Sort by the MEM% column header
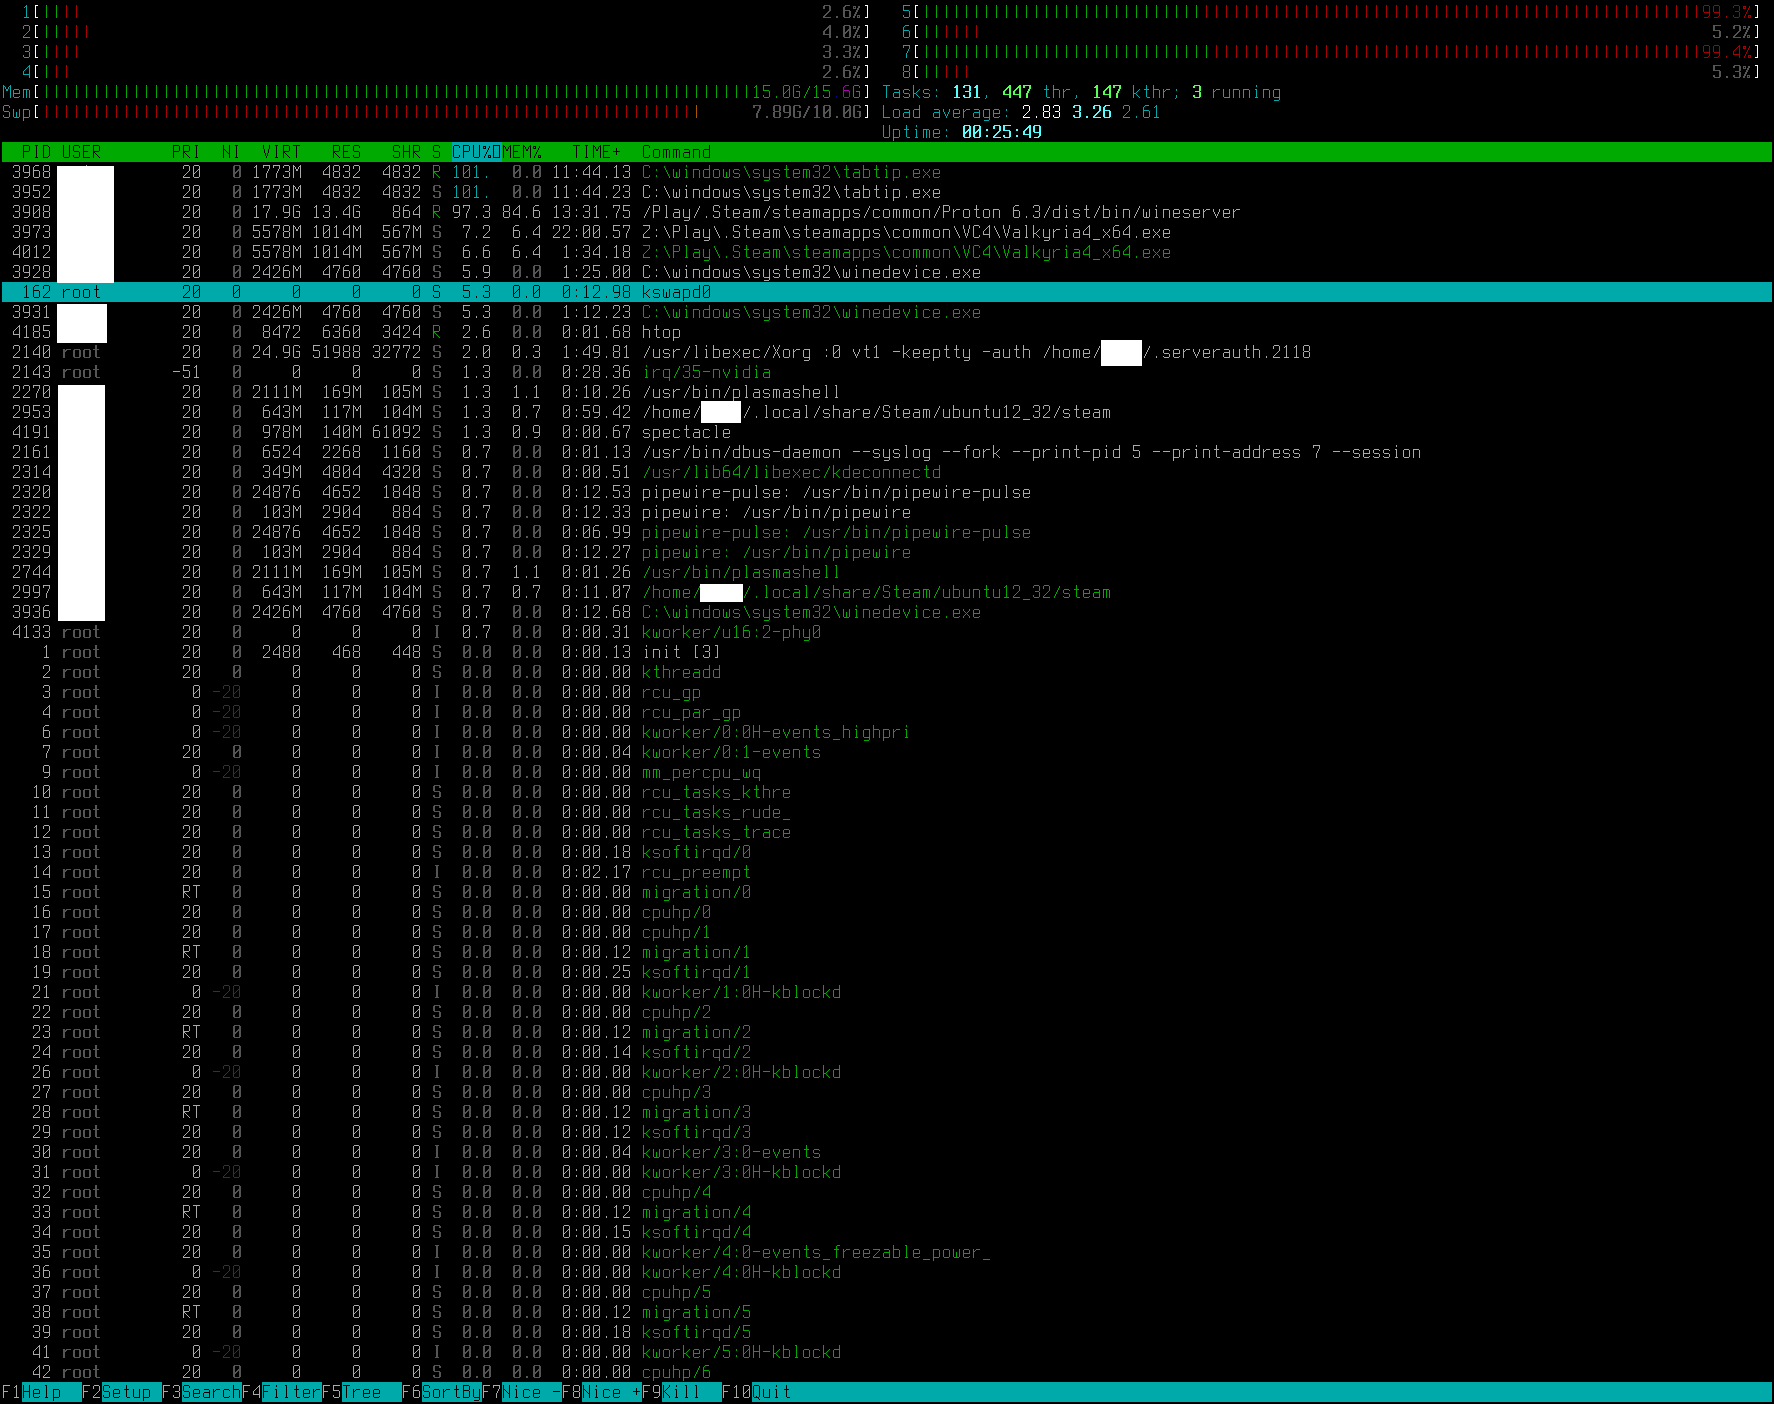The image size is (1774, 1404). pos(521,152)
